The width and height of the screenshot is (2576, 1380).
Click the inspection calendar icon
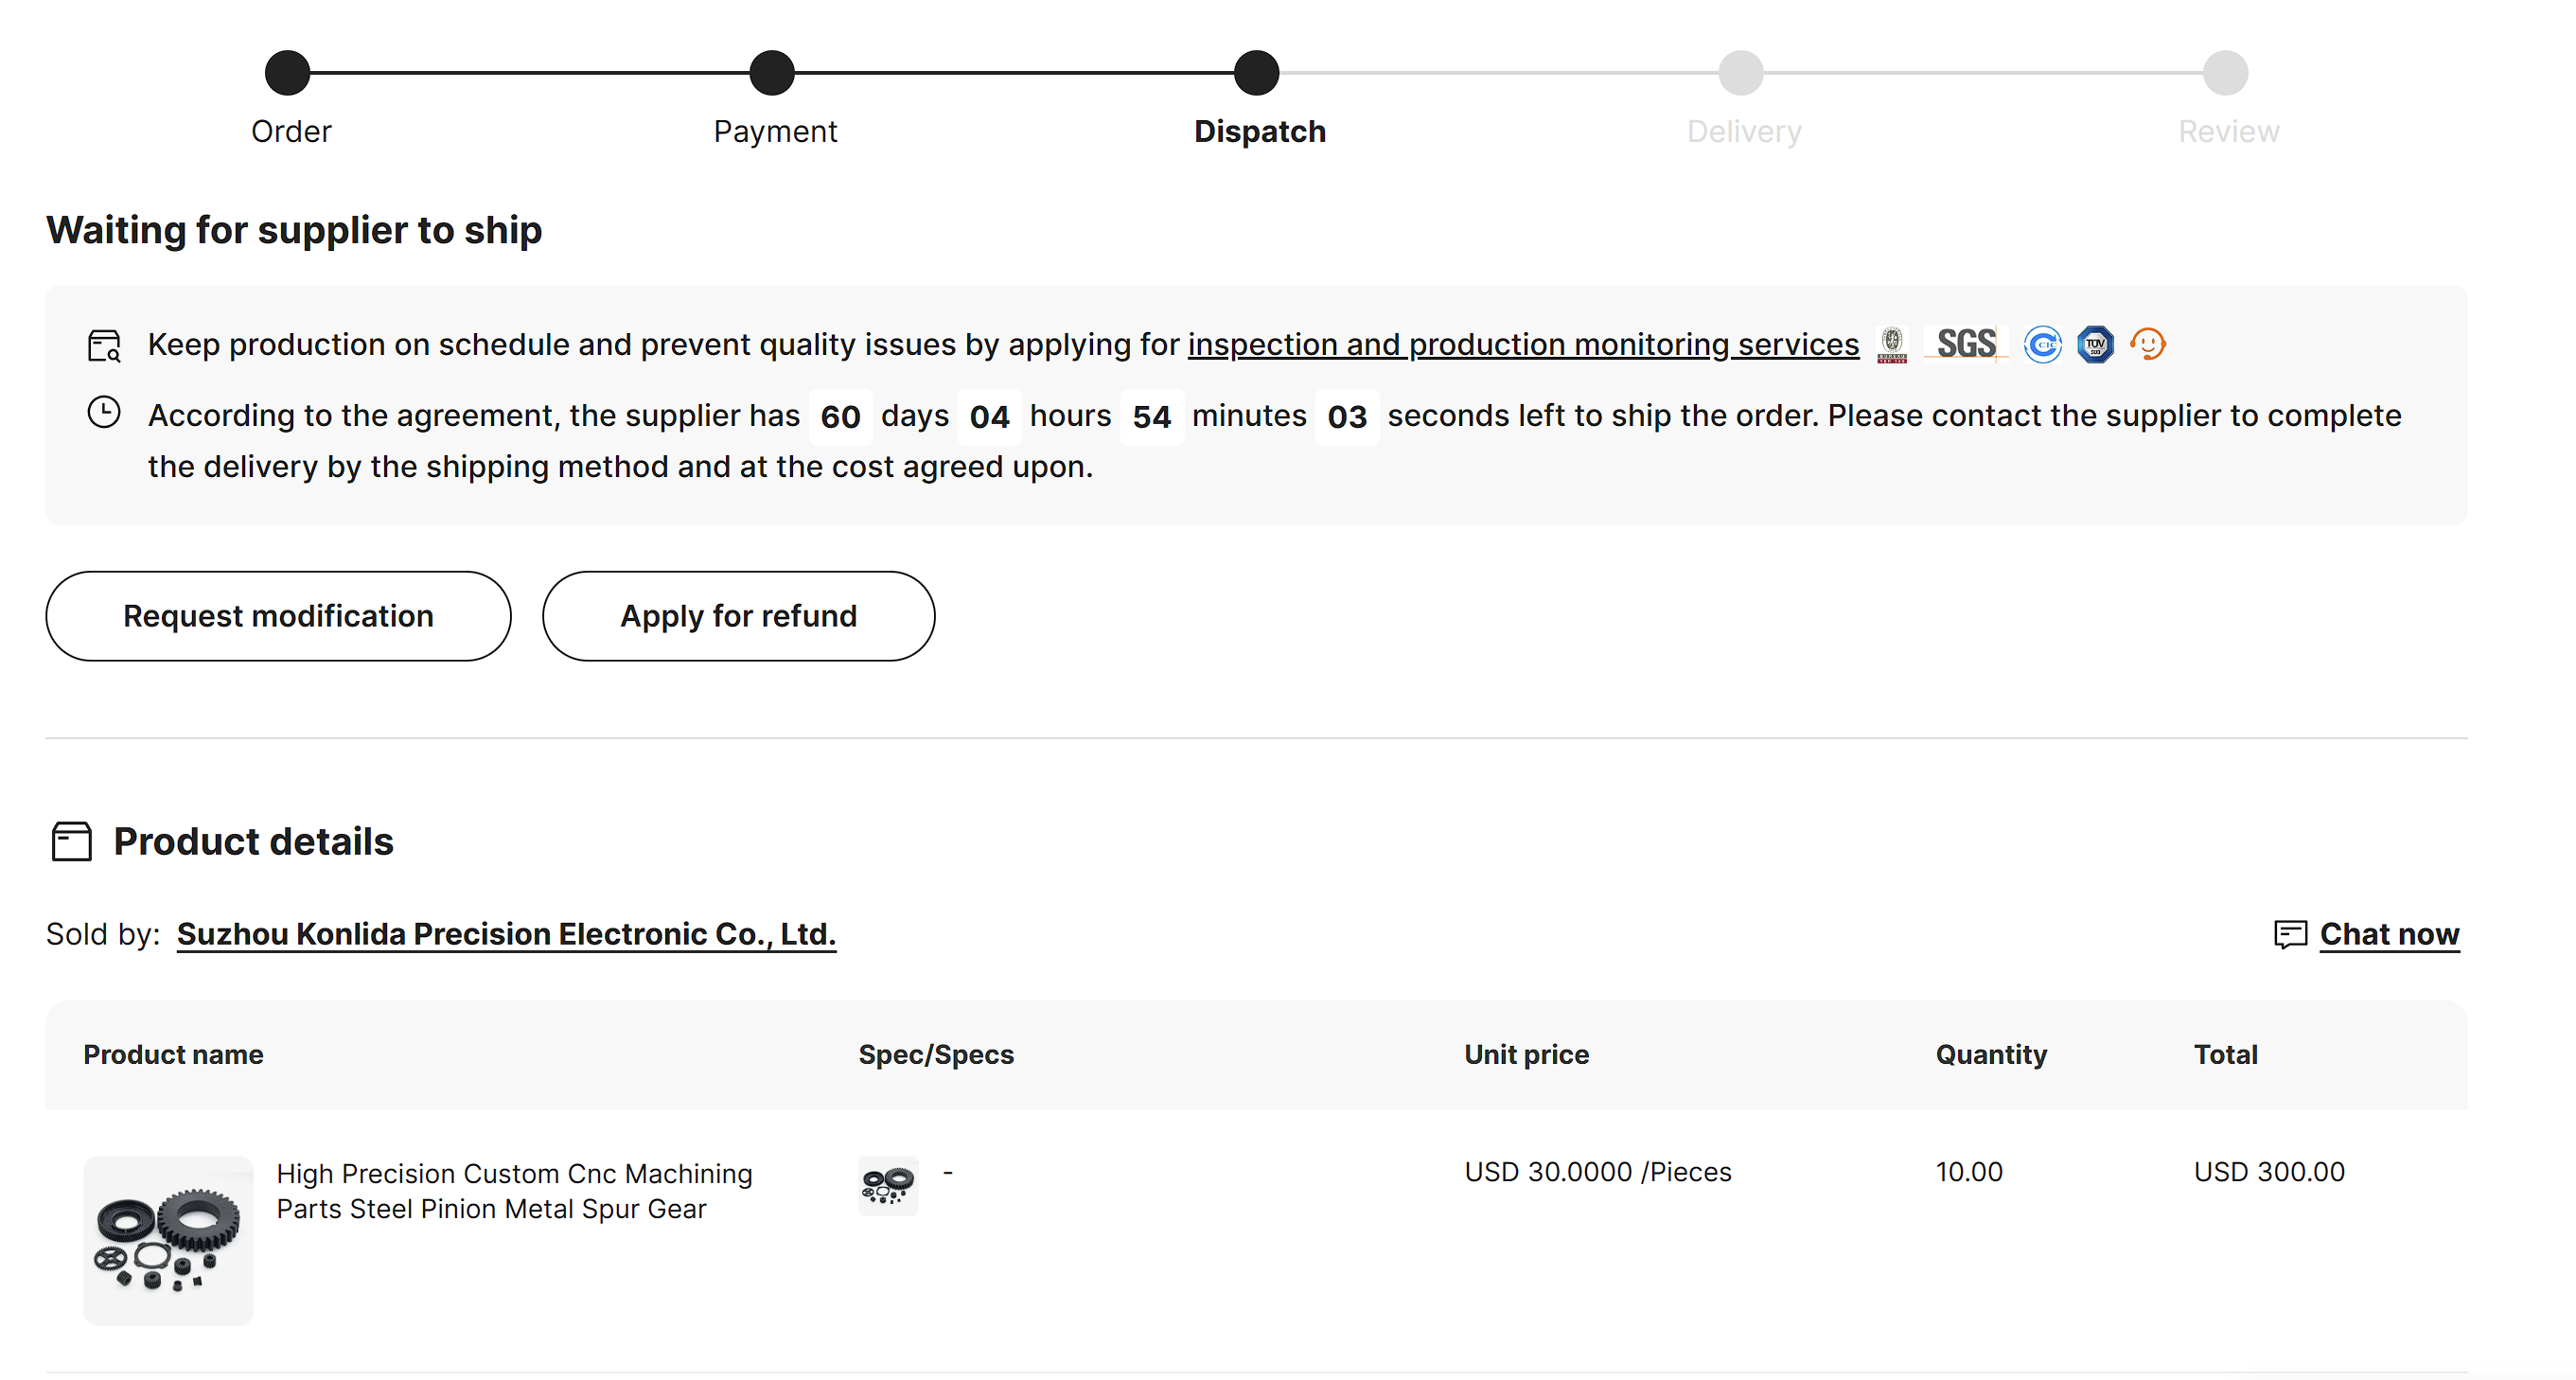point(104,345)
